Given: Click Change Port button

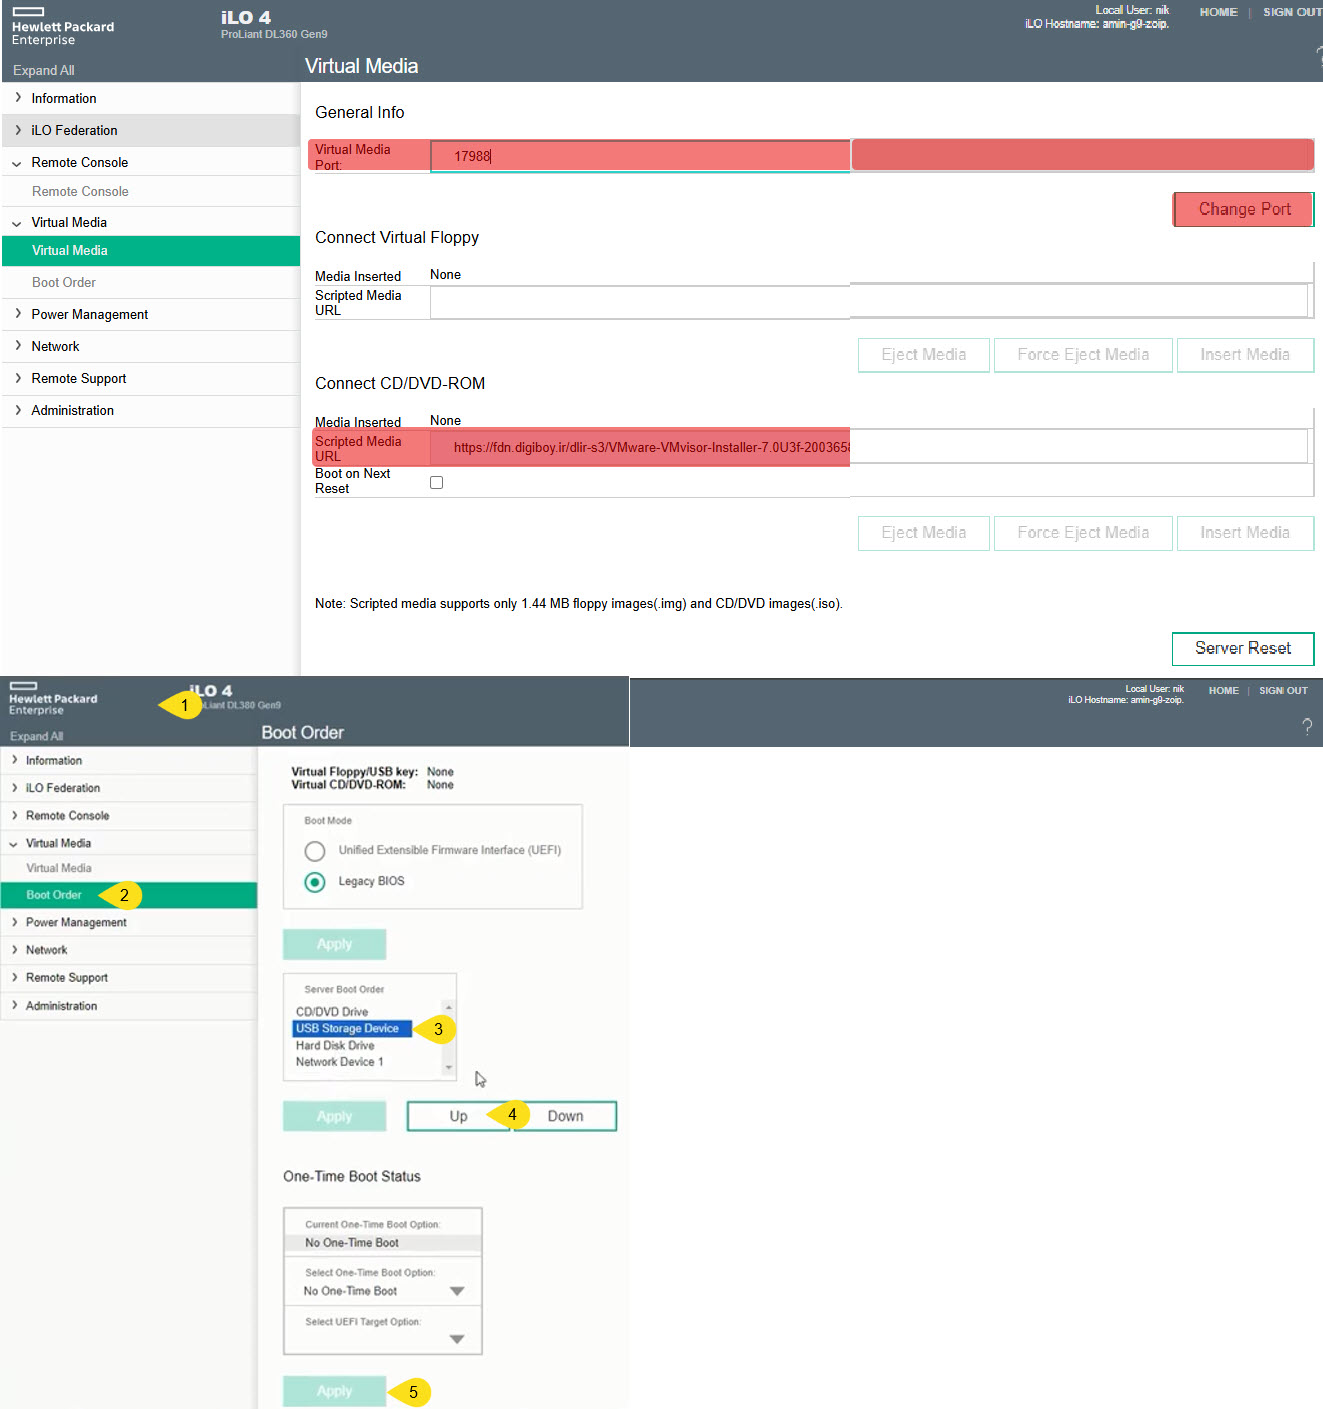Looking at the screenshot, I should [1244, 209].
